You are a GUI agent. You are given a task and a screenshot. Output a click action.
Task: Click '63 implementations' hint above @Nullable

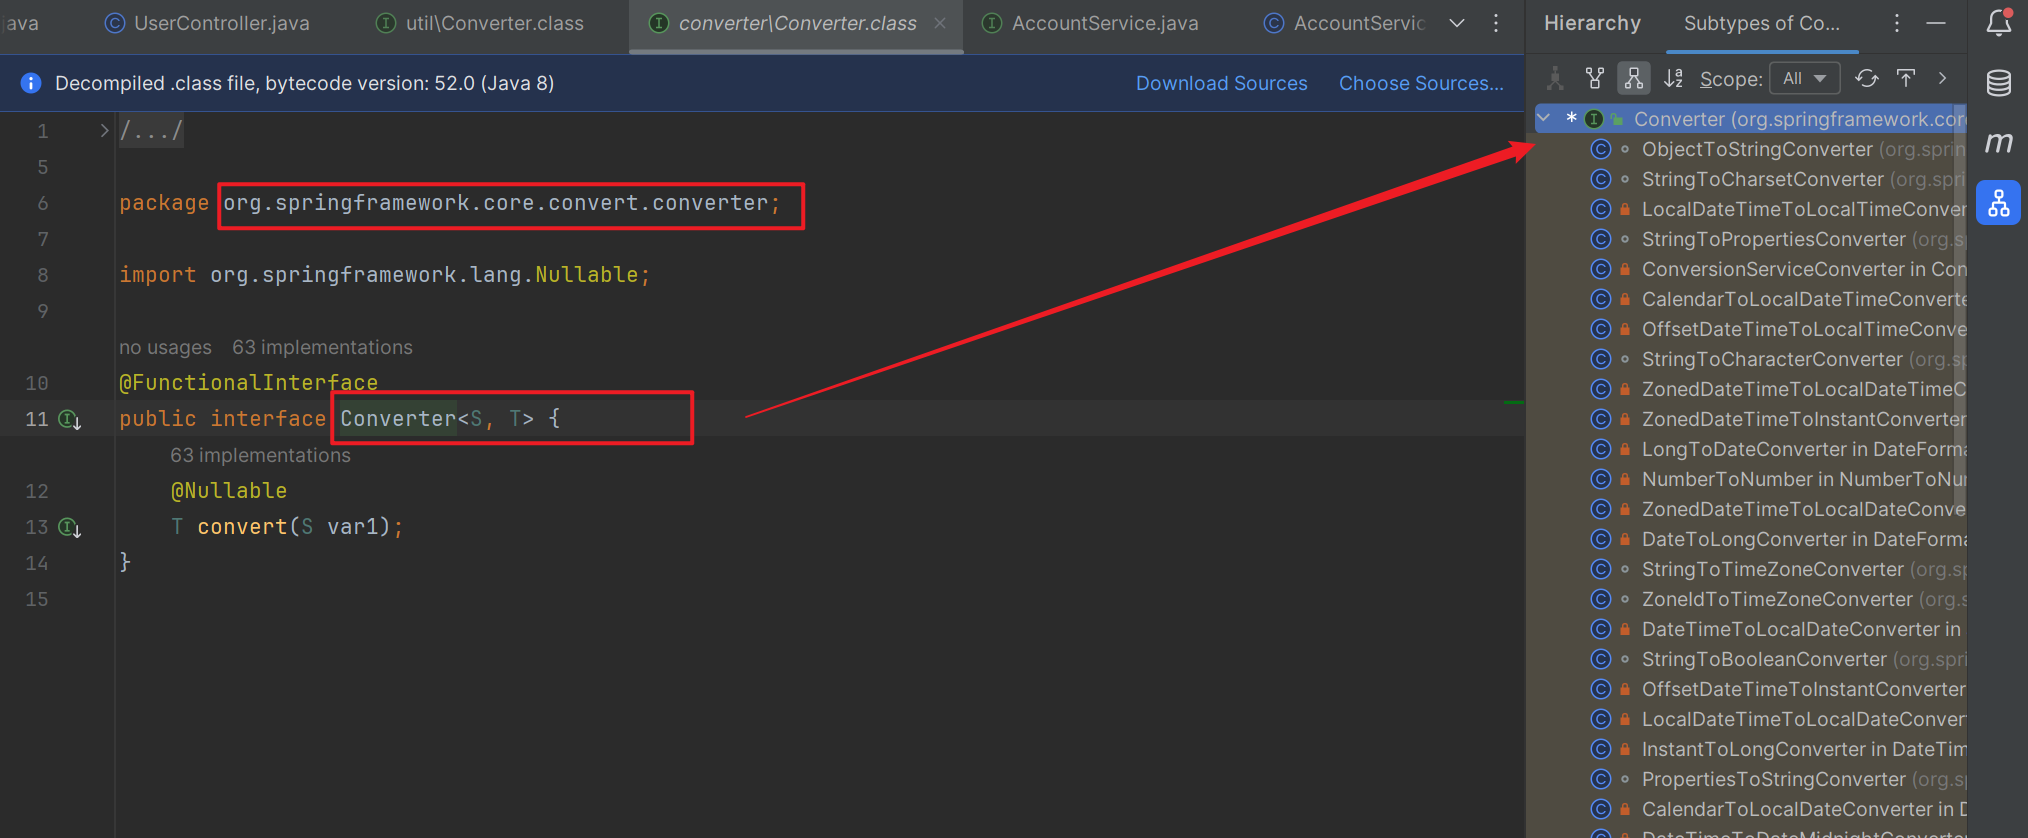pyautogui.click(x=260, y=455)
